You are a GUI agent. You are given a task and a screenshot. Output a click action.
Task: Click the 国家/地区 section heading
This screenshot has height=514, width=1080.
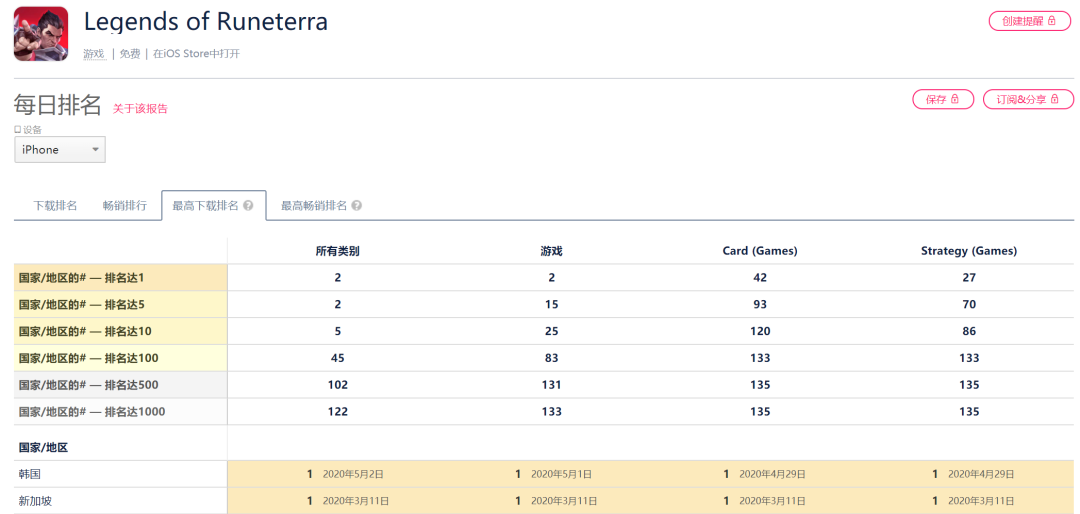(43, 448)
